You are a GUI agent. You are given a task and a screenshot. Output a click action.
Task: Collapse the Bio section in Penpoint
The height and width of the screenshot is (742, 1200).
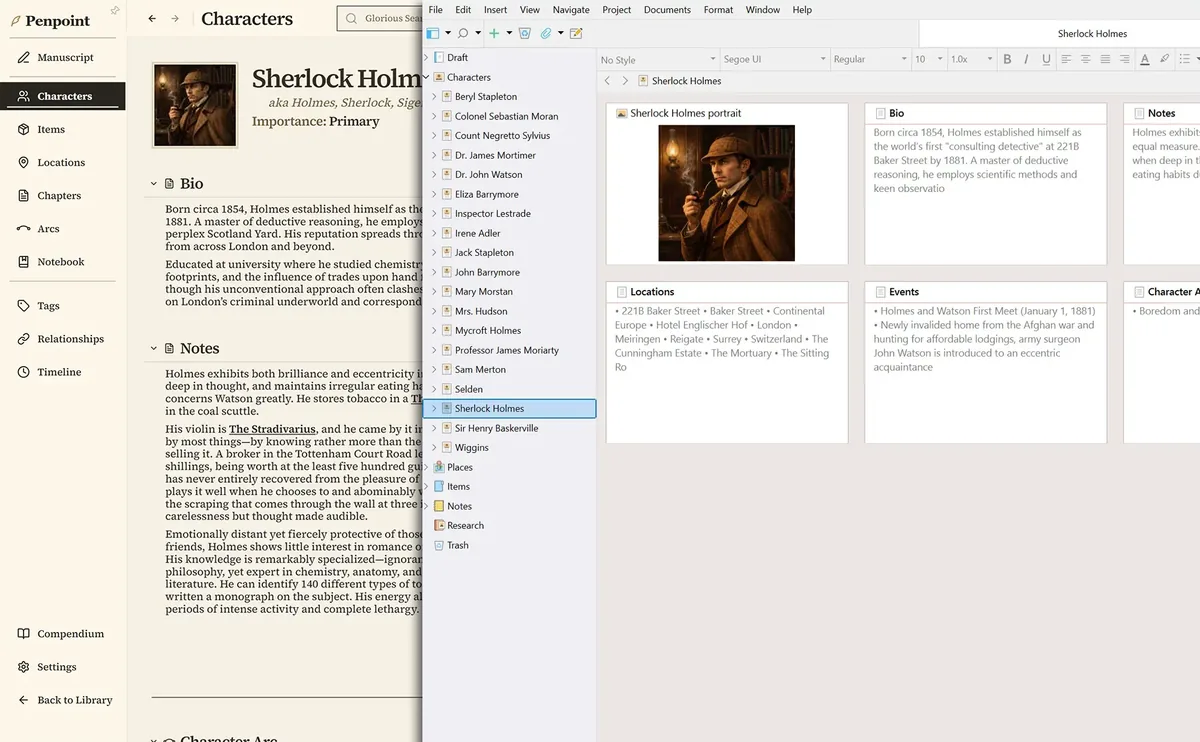[x=154, y=184]
